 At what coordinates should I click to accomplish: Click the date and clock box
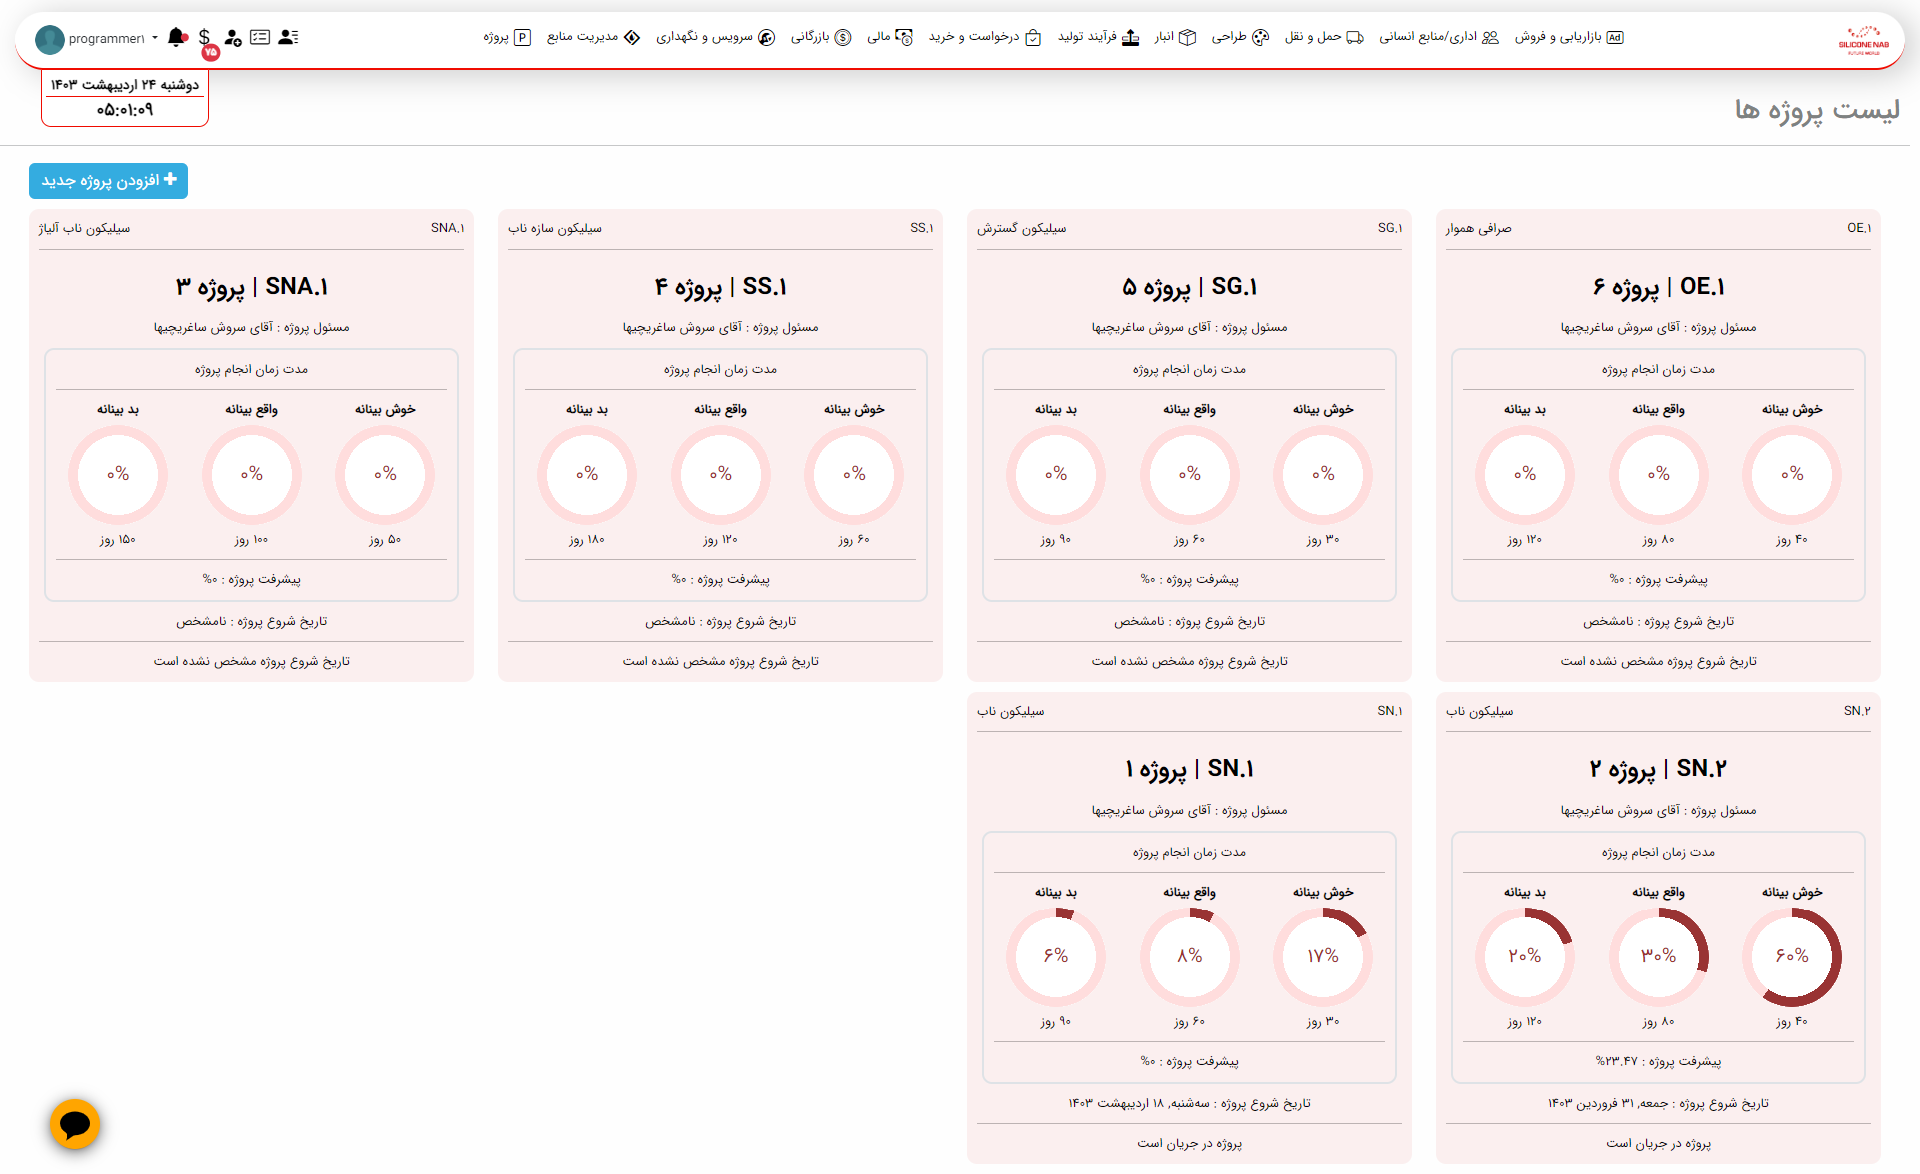click(125, 98)
